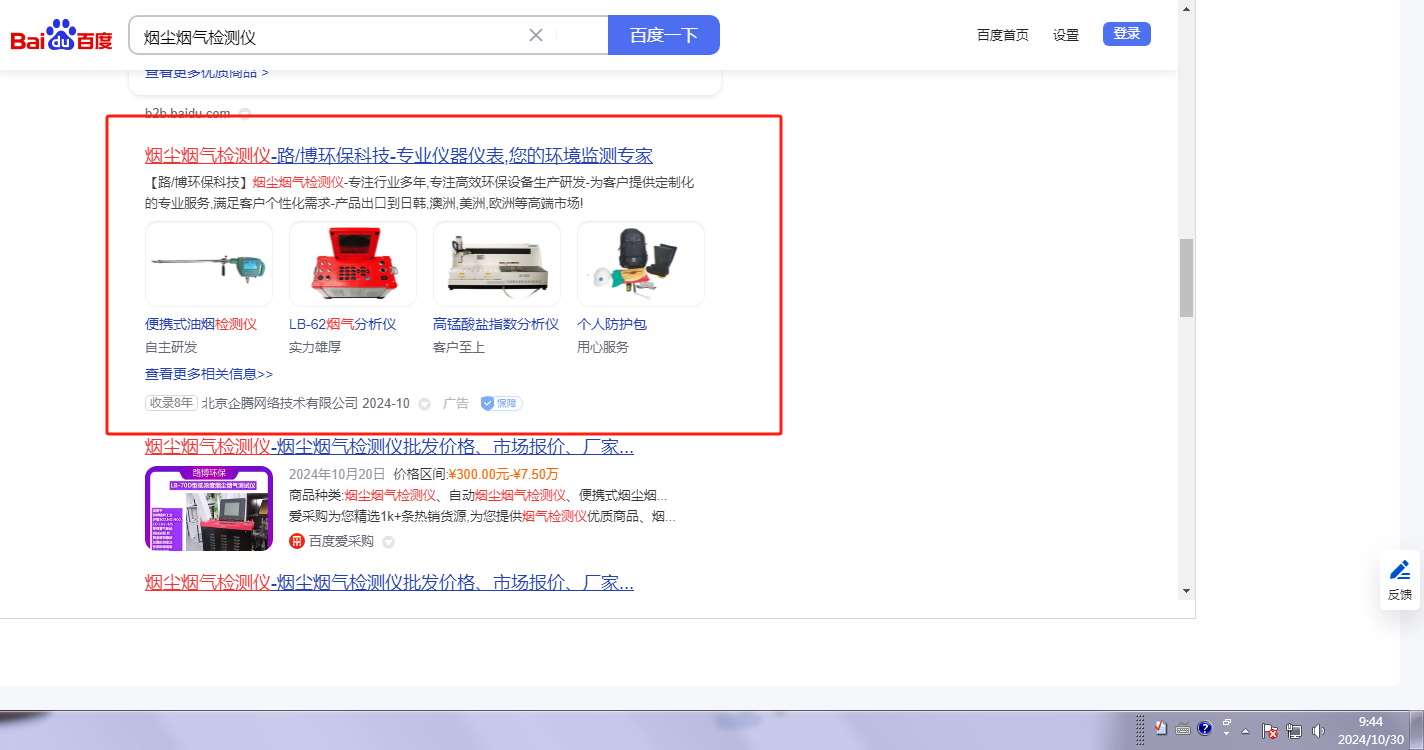The width and height of the screenshot is (1424, 750).
Task: Click the 百度一下 search button
Action: pyautogui.click(x=664, y=35)
